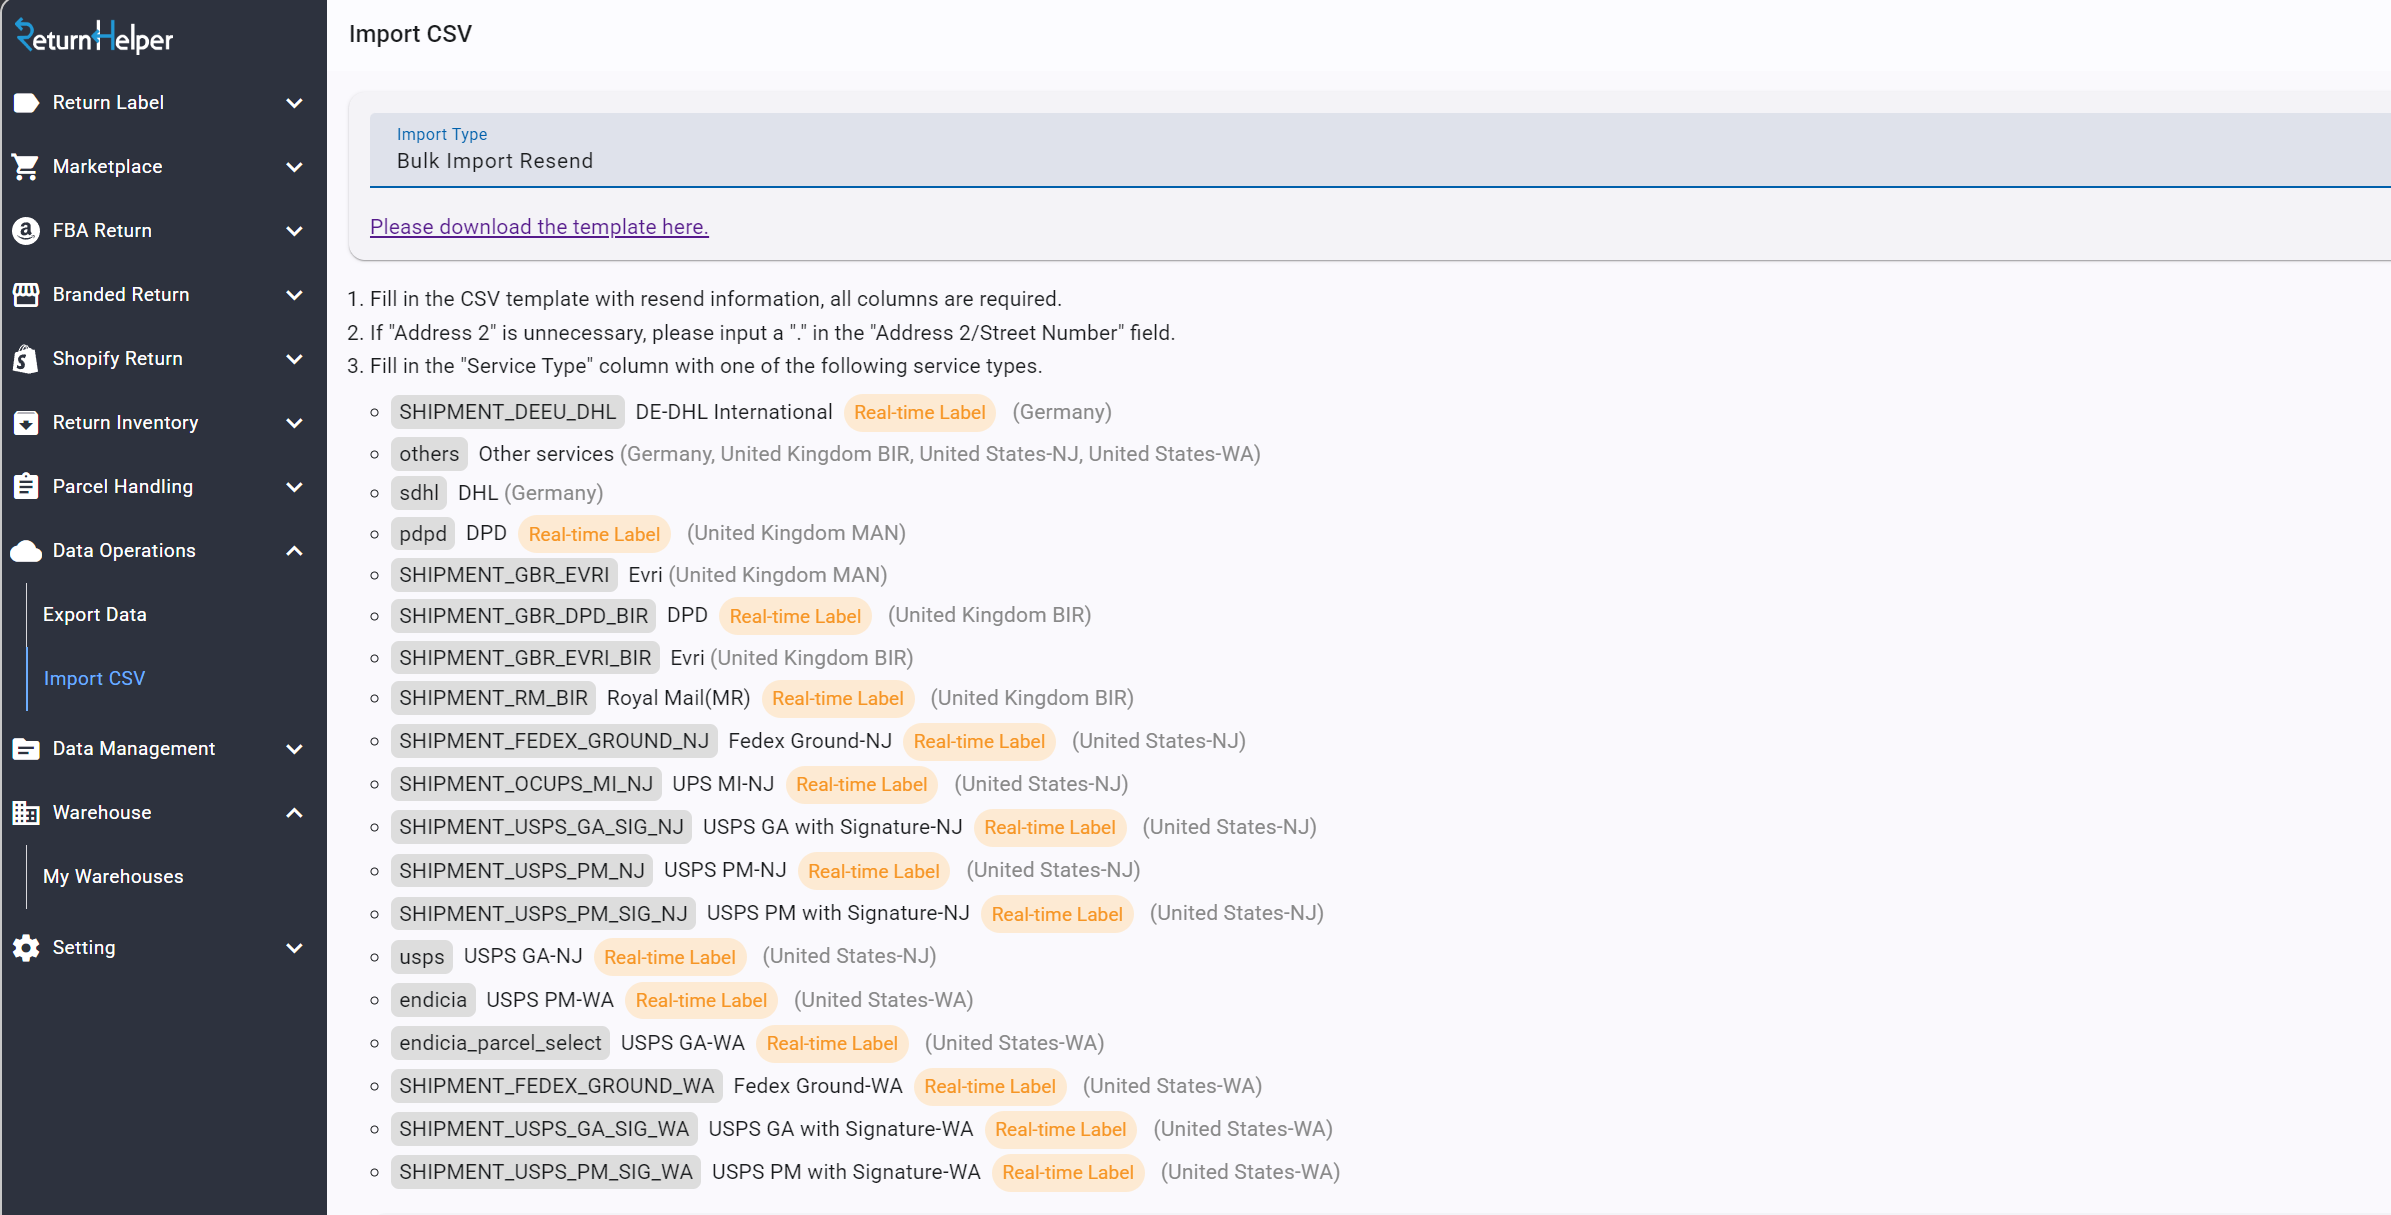Collapse the Warehouse section chevron
This screenshot has width=2391, height=1215.
(294, 813)
